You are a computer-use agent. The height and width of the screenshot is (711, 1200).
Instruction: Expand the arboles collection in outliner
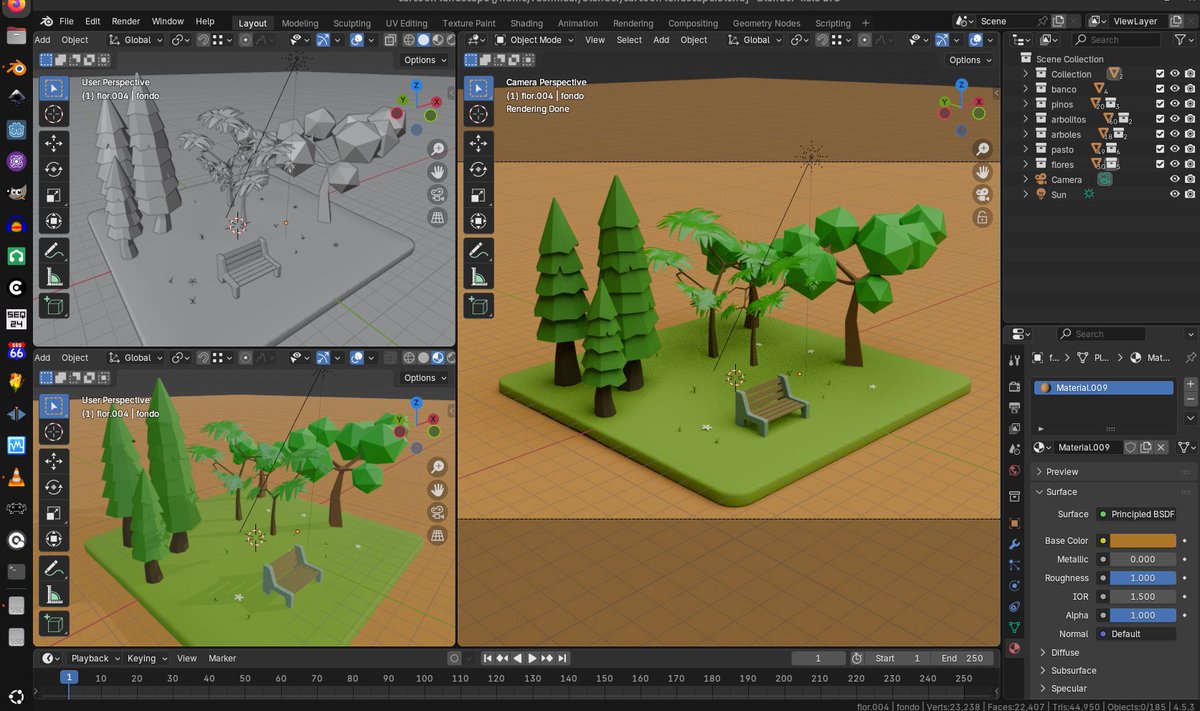click(x=1025, y=134)
